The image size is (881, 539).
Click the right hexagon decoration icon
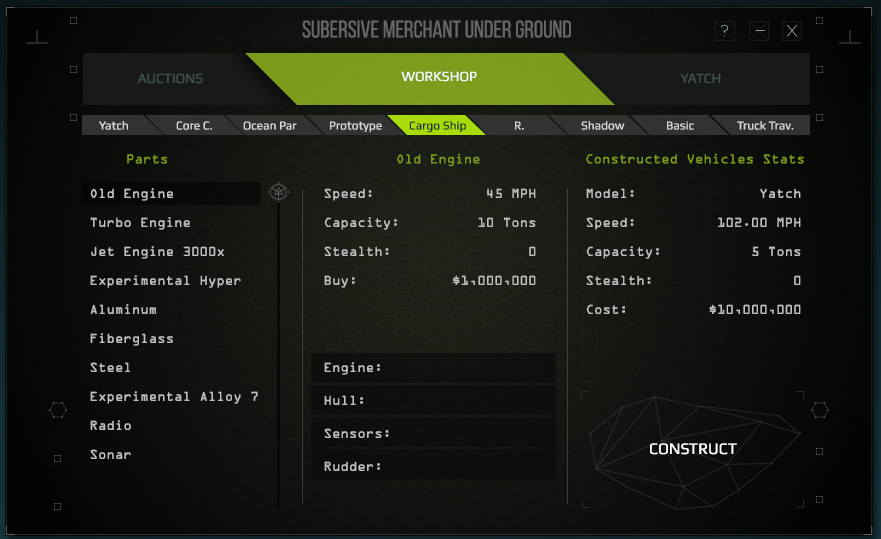820,410
